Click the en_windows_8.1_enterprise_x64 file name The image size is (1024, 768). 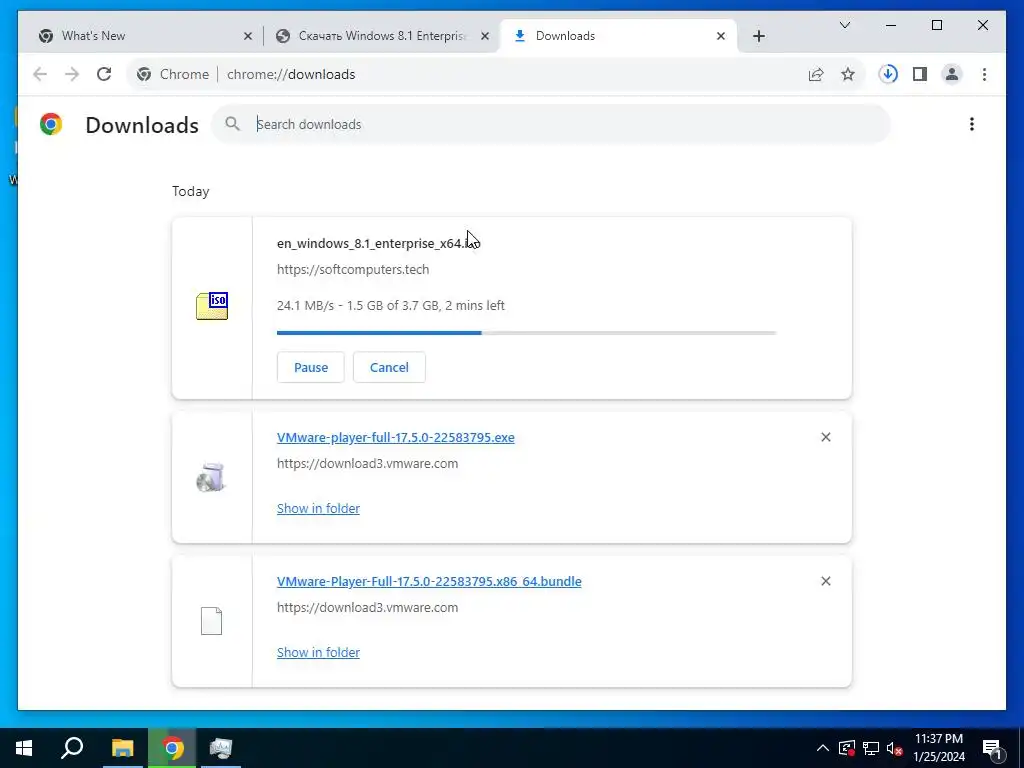pyautogui.click(x=378, y=244)
